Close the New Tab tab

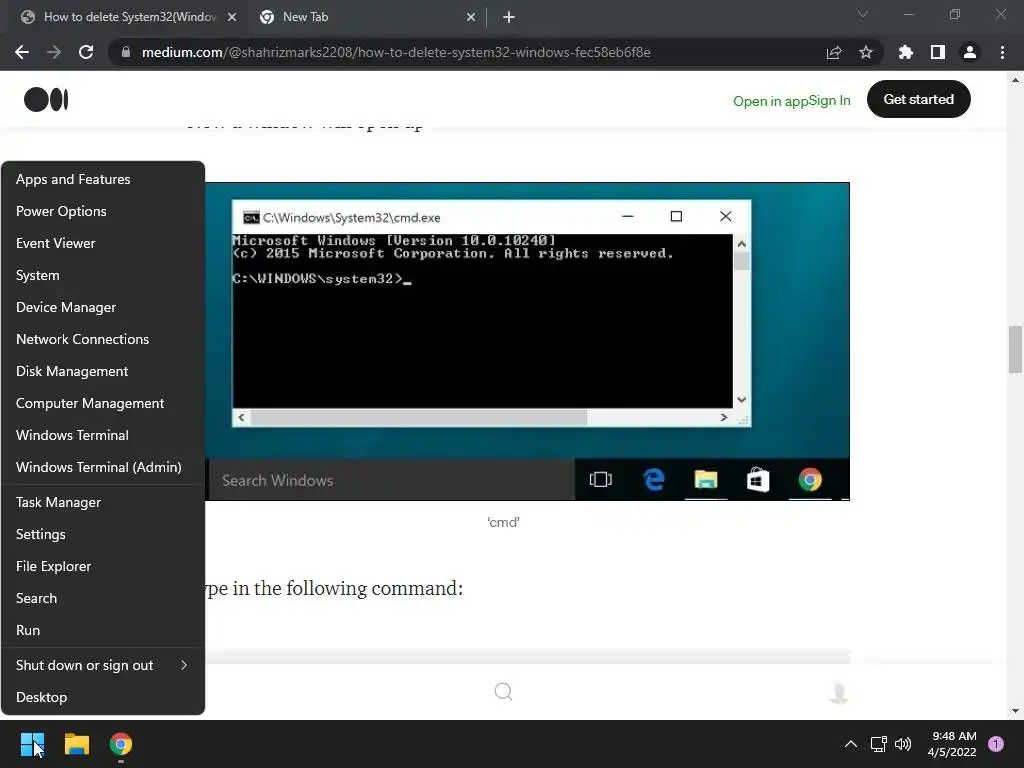[x=471, y=18]
